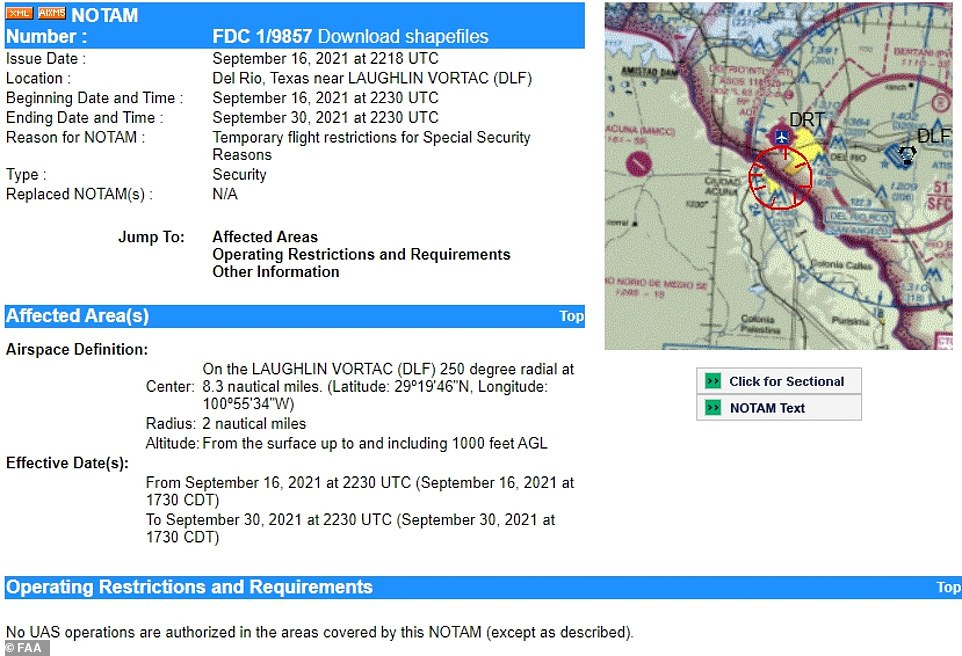
Task: Select the 'No UAS operations are authorized' sentence
Action: 319,633
